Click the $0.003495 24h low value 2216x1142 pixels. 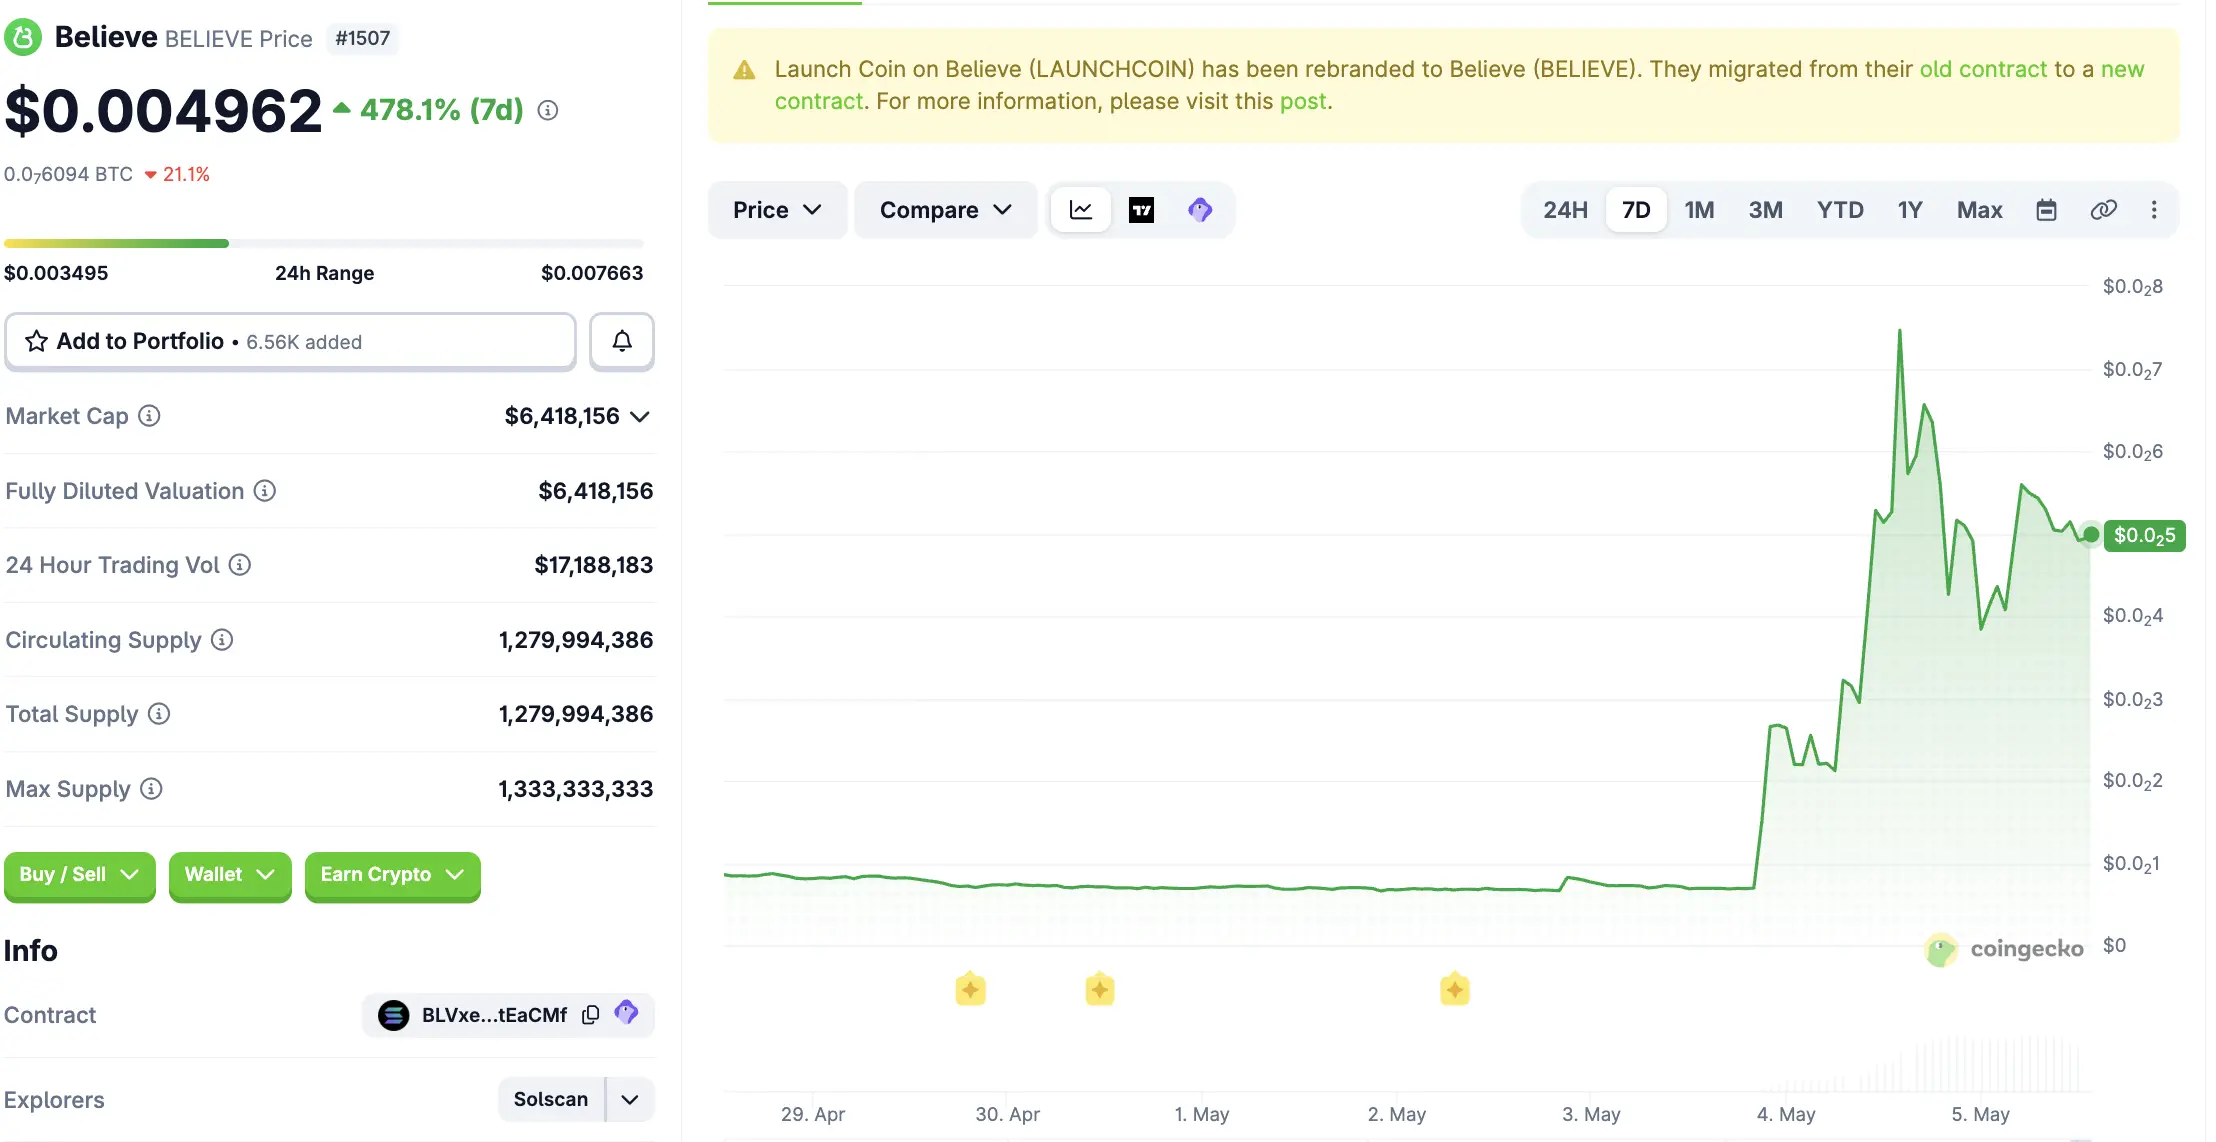[56, 273]
